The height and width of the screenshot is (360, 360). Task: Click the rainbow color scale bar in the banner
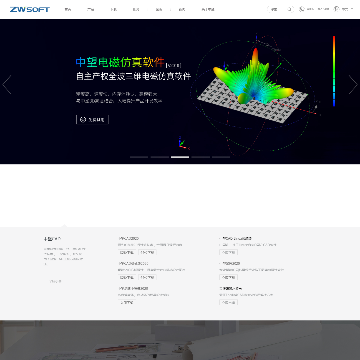[334, 71]
